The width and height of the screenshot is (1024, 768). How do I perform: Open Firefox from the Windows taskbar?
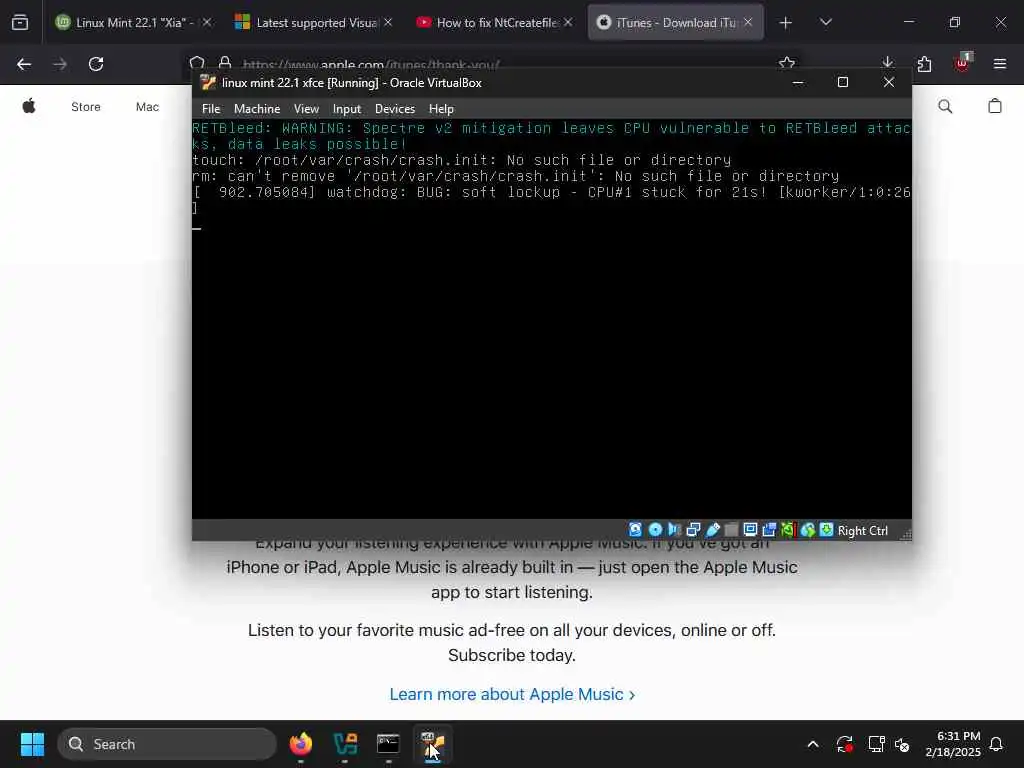[301, 744]
